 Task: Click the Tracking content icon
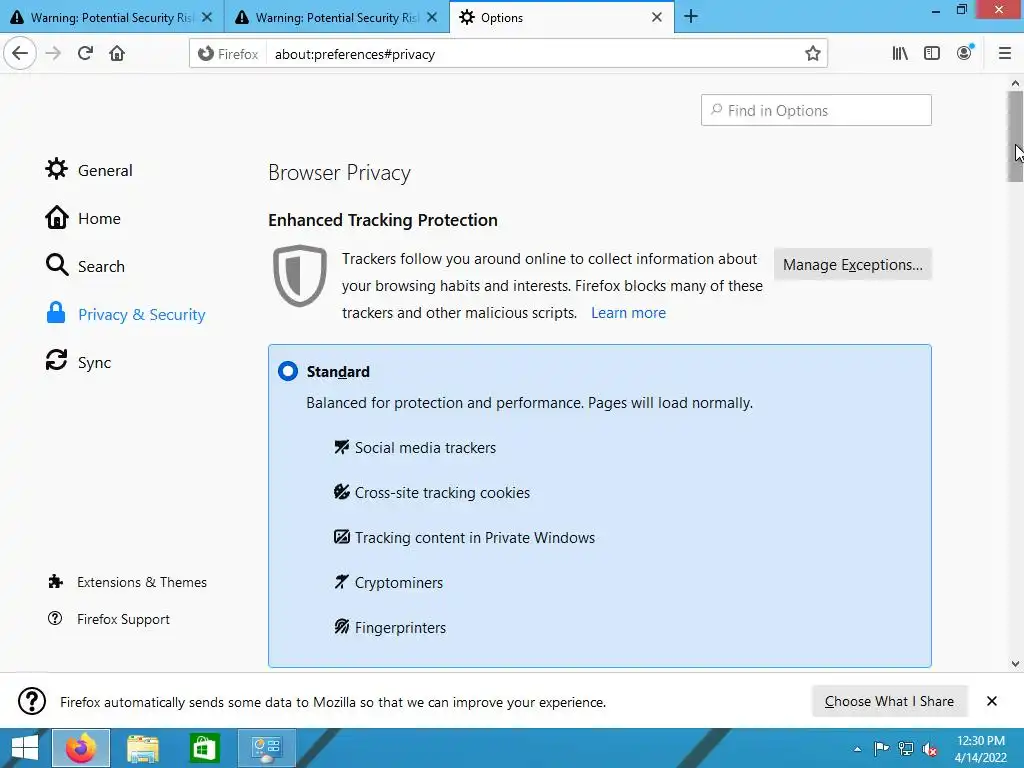click(342, 537)
